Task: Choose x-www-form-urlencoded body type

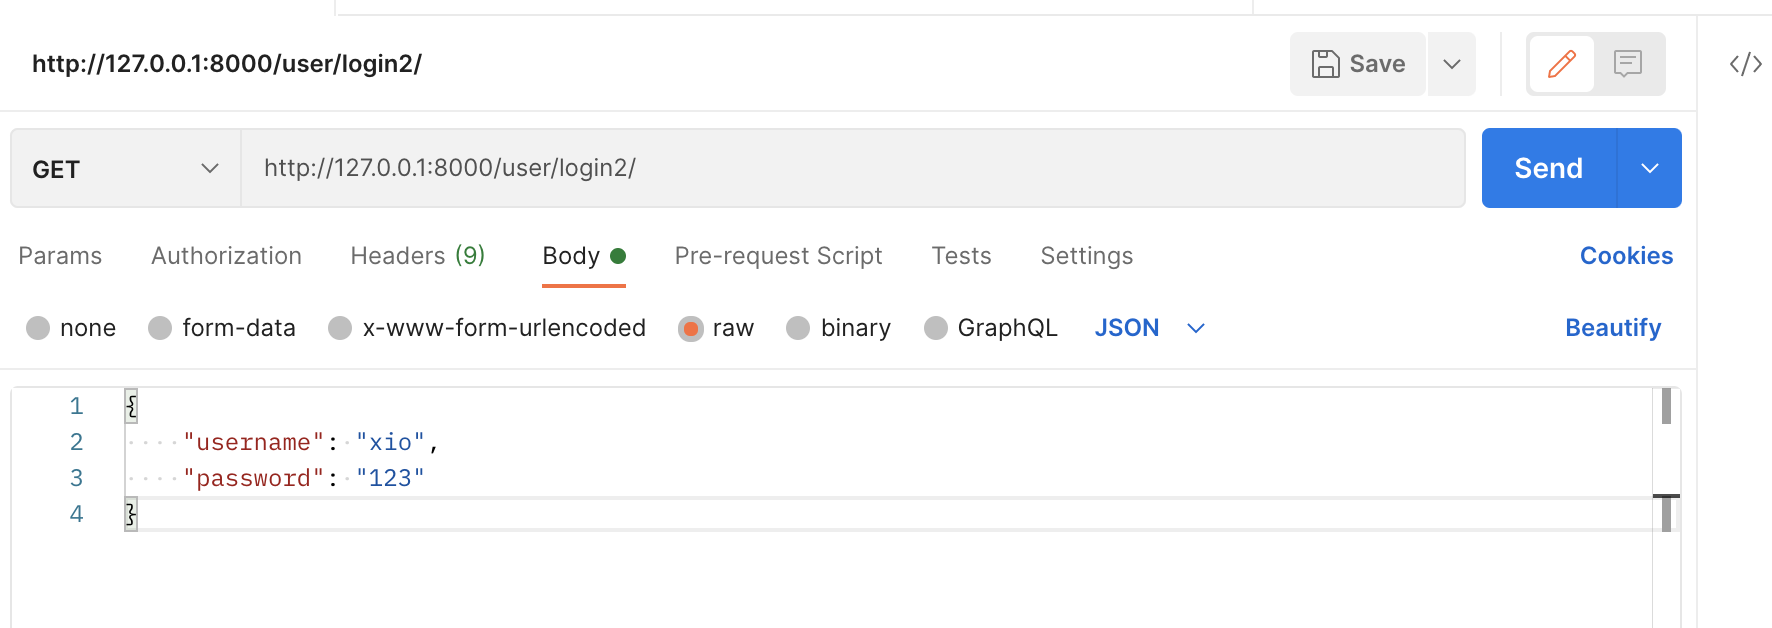Action: [x=340, y=328]
